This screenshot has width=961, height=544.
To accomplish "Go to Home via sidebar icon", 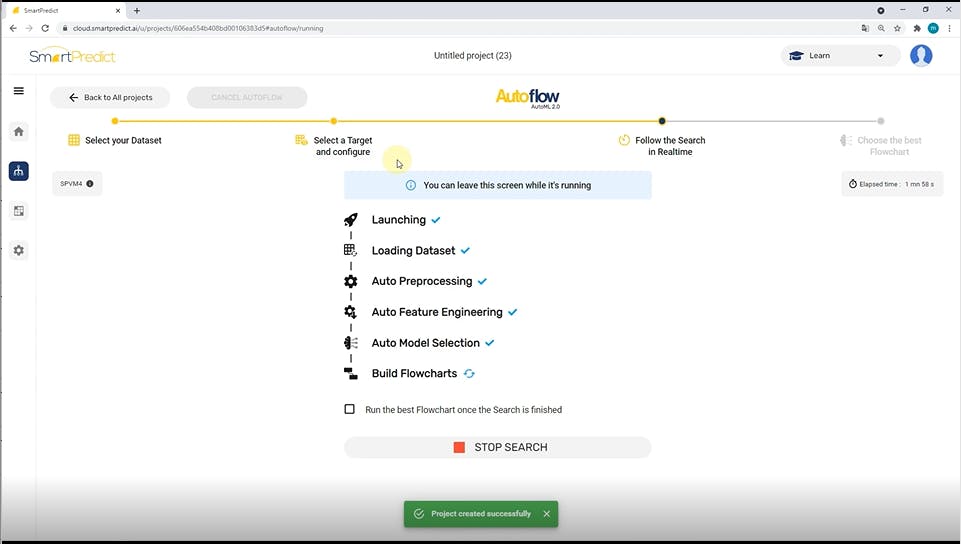I will (19, 131).
